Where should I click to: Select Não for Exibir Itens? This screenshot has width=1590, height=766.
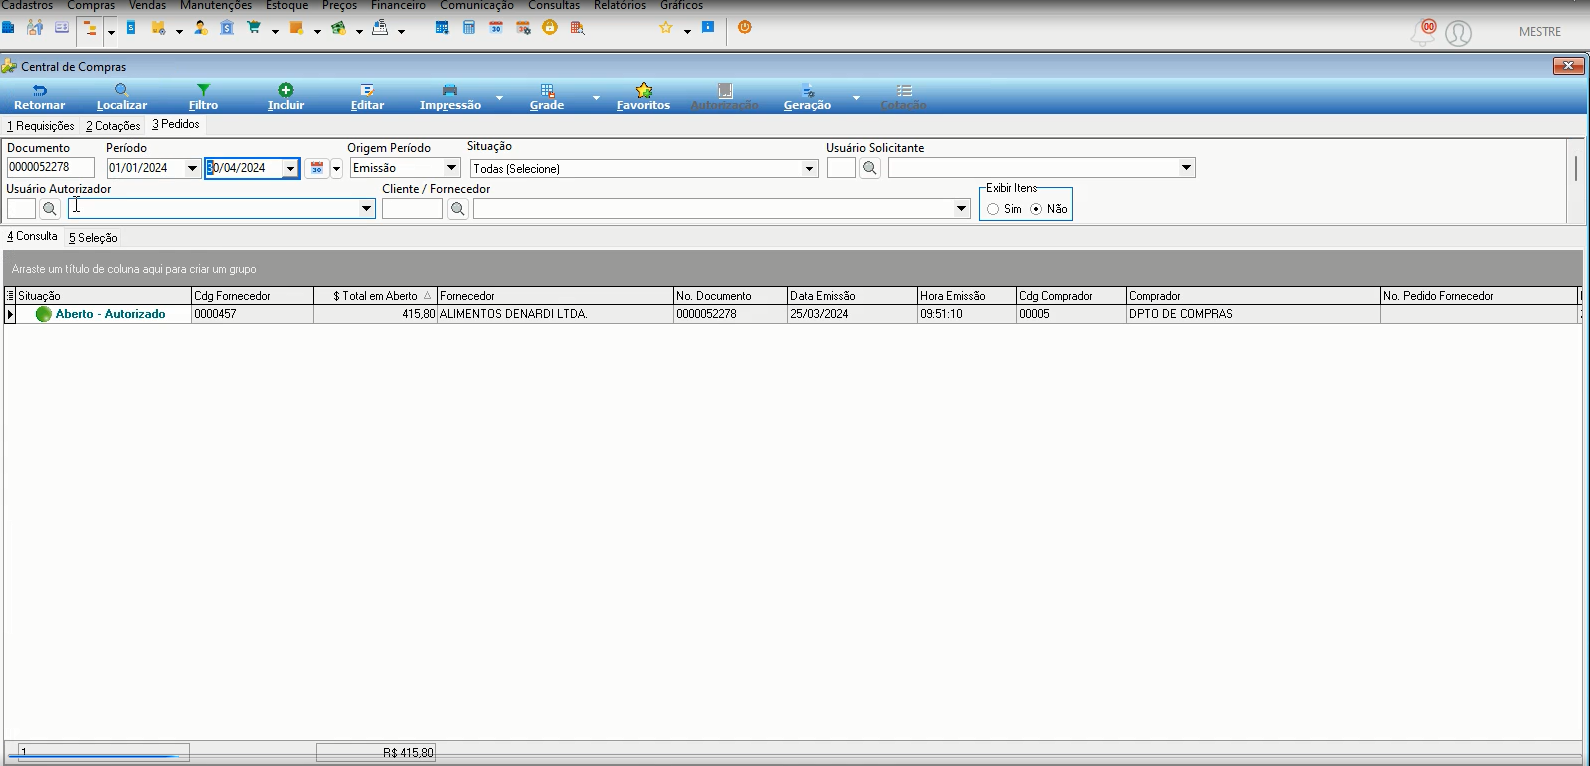(x=1036, y=209)
